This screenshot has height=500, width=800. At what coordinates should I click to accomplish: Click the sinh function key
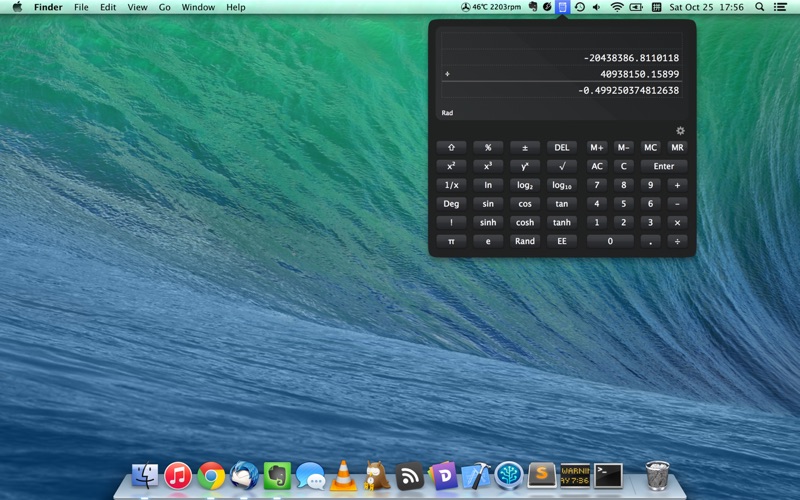click(488, 222)
